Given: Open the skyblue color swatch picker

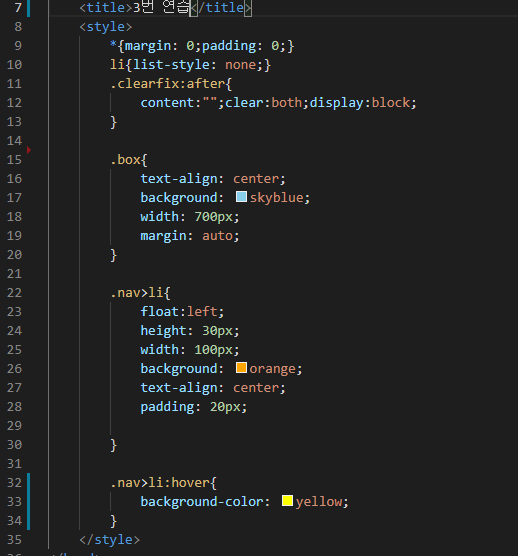Looking at the screenshot, I should (x=241, y=197).
